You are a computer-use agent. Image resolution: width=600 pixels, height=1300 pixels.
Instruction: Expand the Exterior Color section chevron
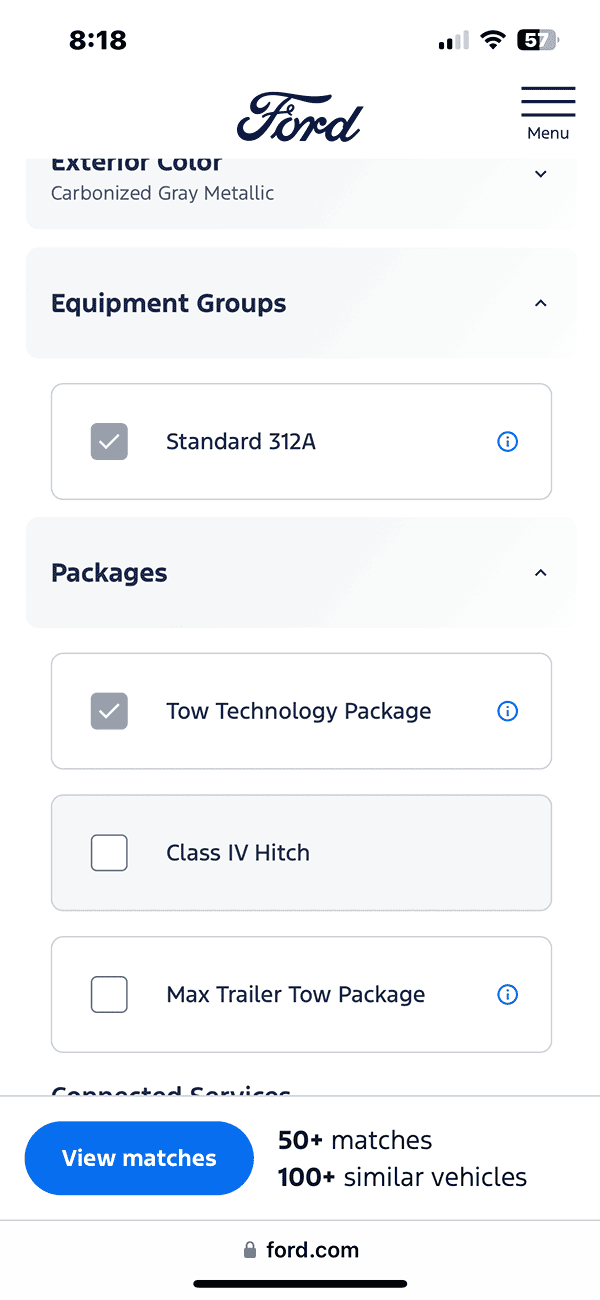tap(541, 174)
